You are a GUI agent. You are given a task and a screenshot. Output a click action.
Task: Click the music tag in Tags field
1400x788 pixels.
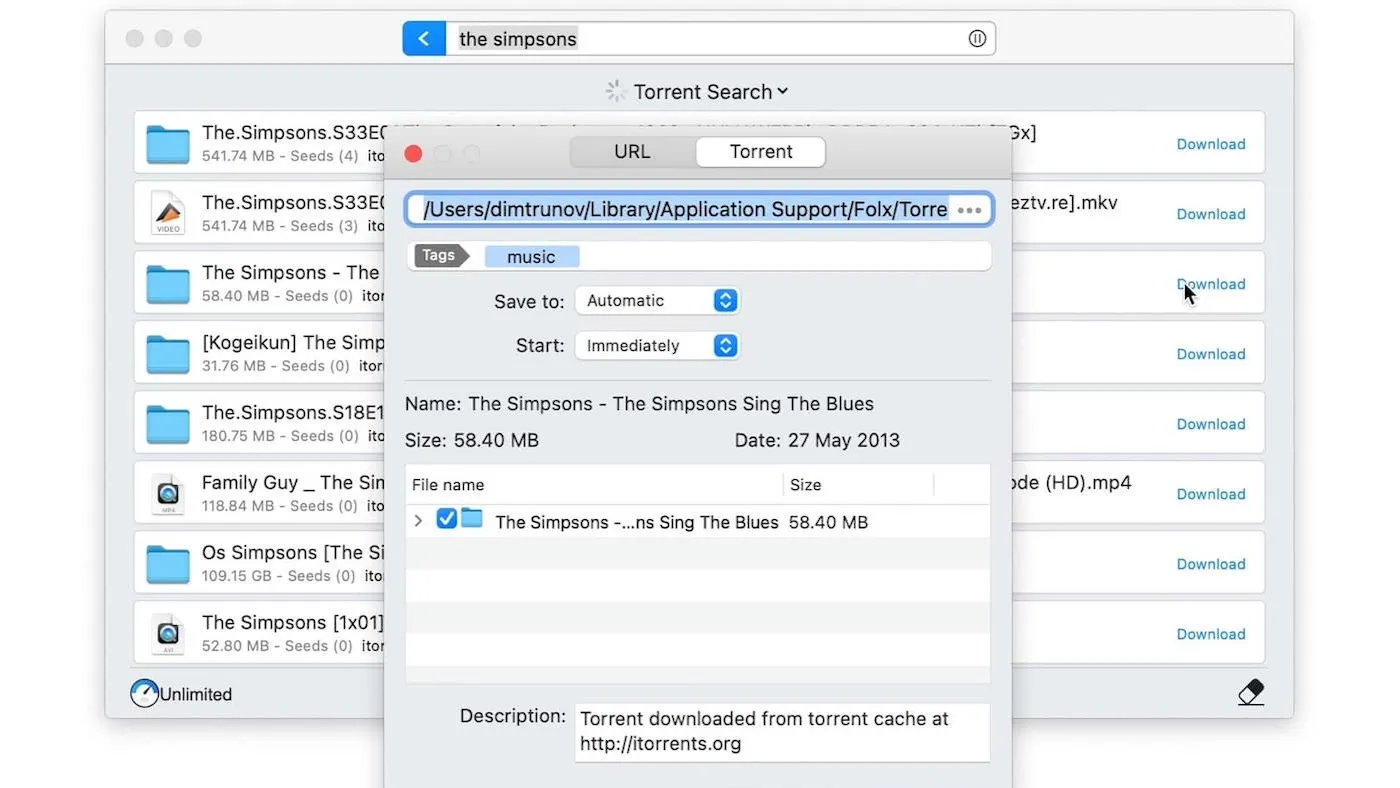click(x=531, y=257)
